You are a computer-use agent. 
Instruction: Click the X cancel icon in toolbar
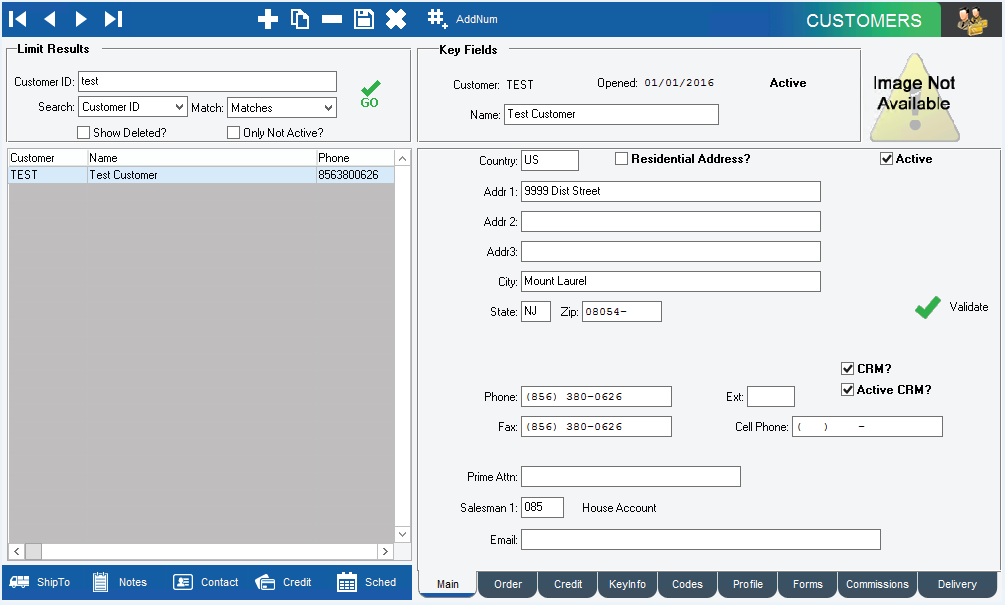pos(396,19)
